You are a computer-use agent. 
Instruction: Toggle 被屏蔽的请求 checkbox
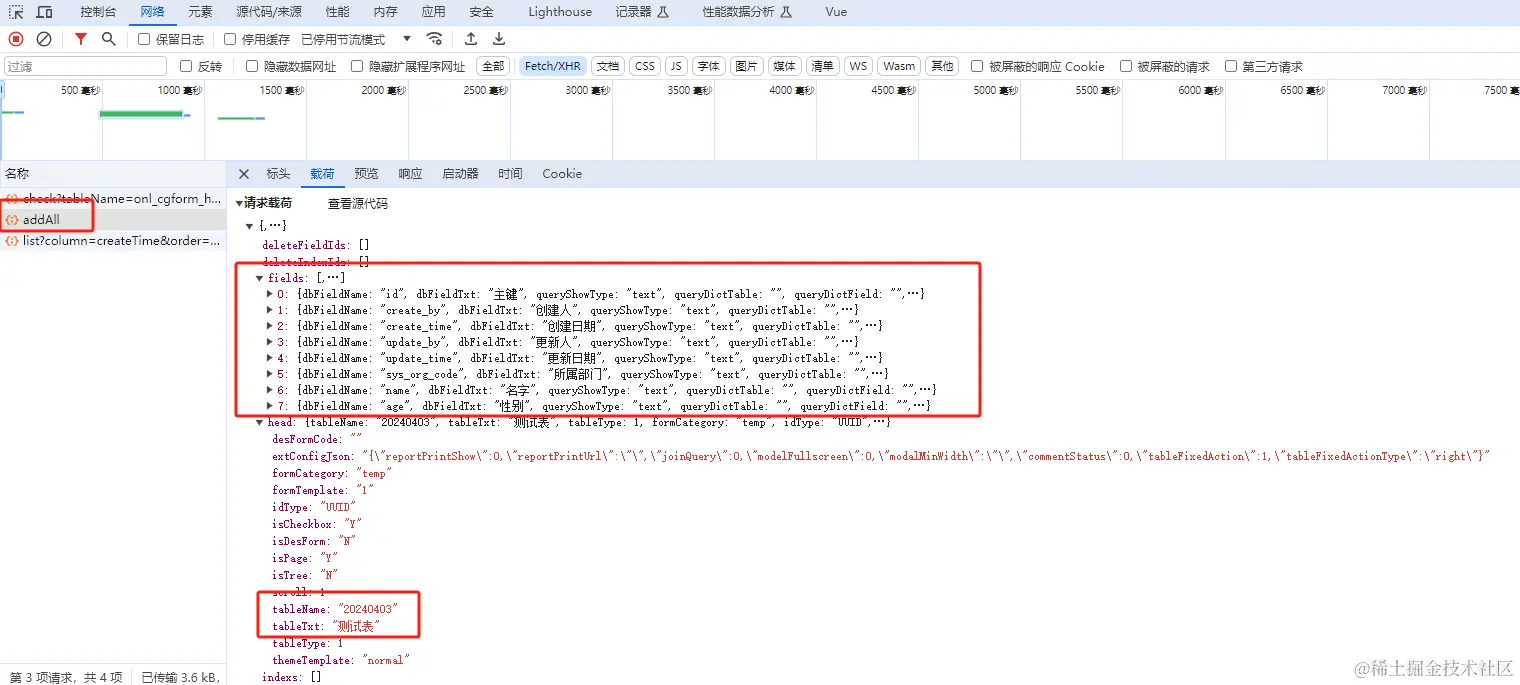point(1126,66)
